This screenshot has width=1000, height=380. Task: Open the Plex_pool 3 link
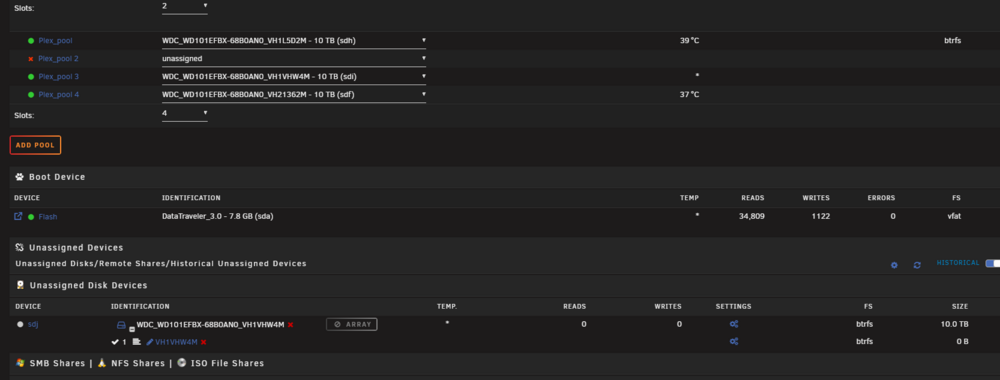(x=59, y=77)
